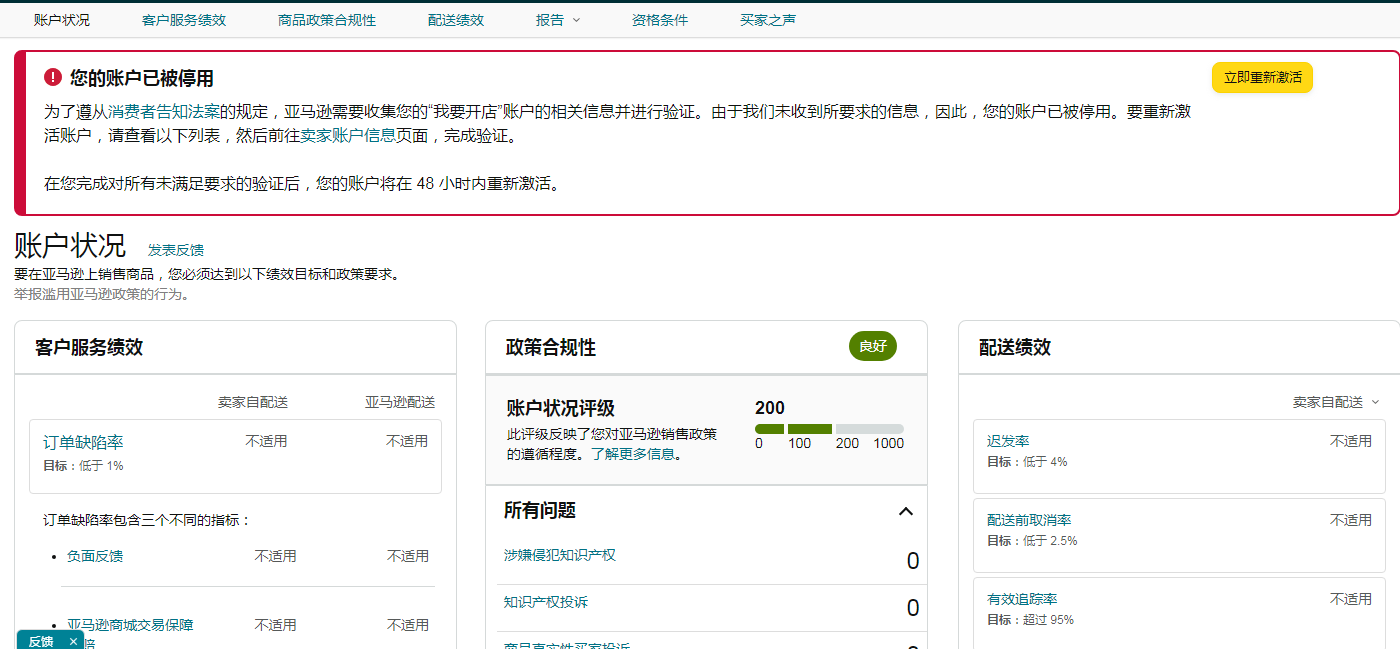Click the 200 account health rating value
1400x649 pixels.
click(x=770, y=408)
